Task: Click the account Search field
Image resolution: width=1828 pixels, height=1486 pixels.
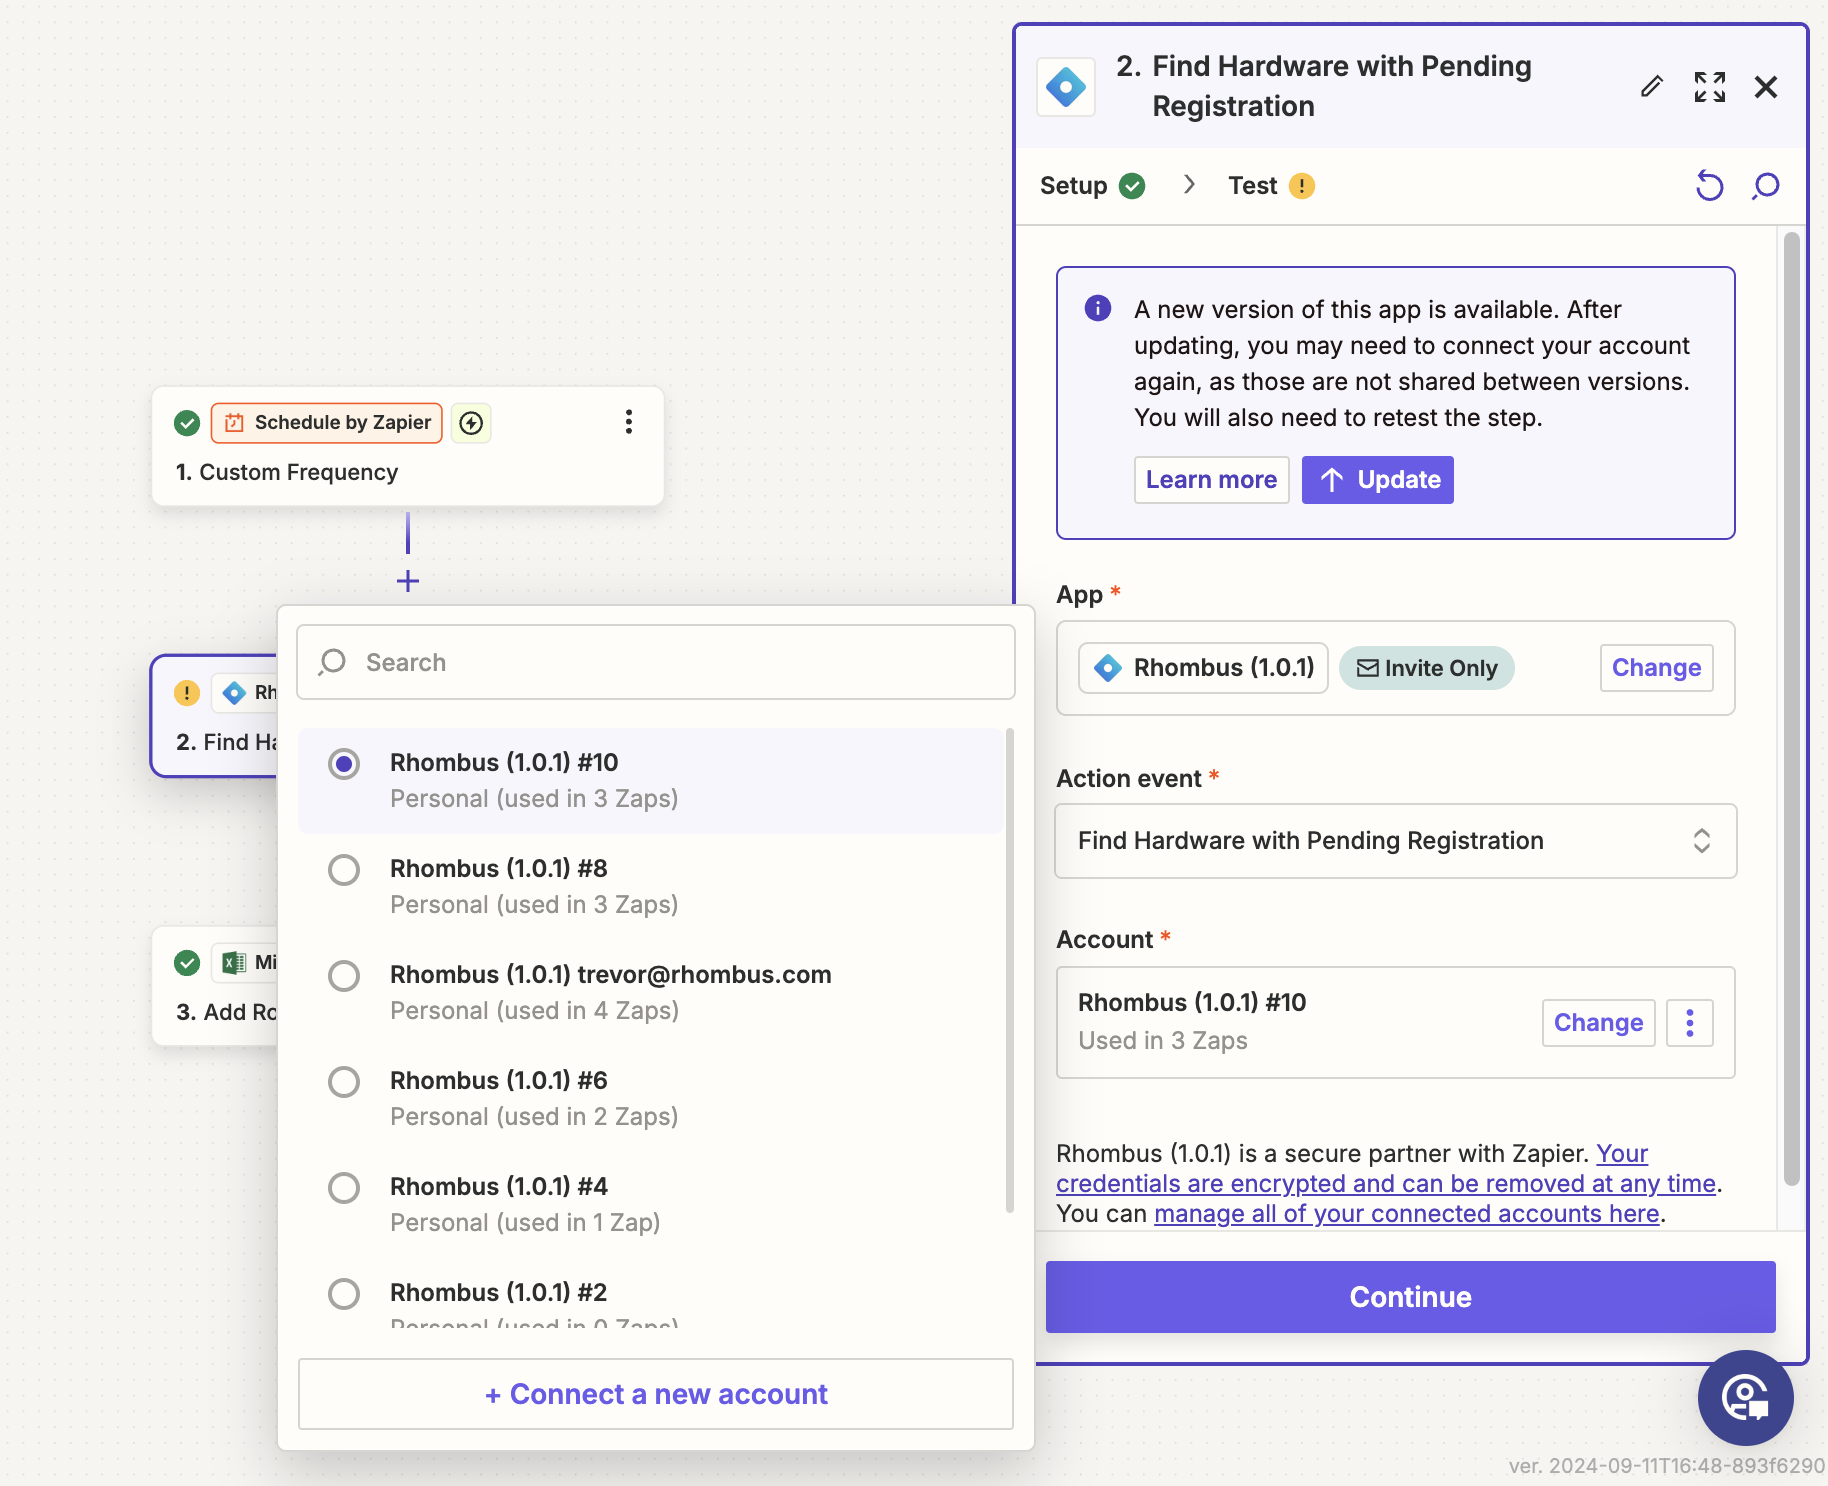Action: [656, 662]
